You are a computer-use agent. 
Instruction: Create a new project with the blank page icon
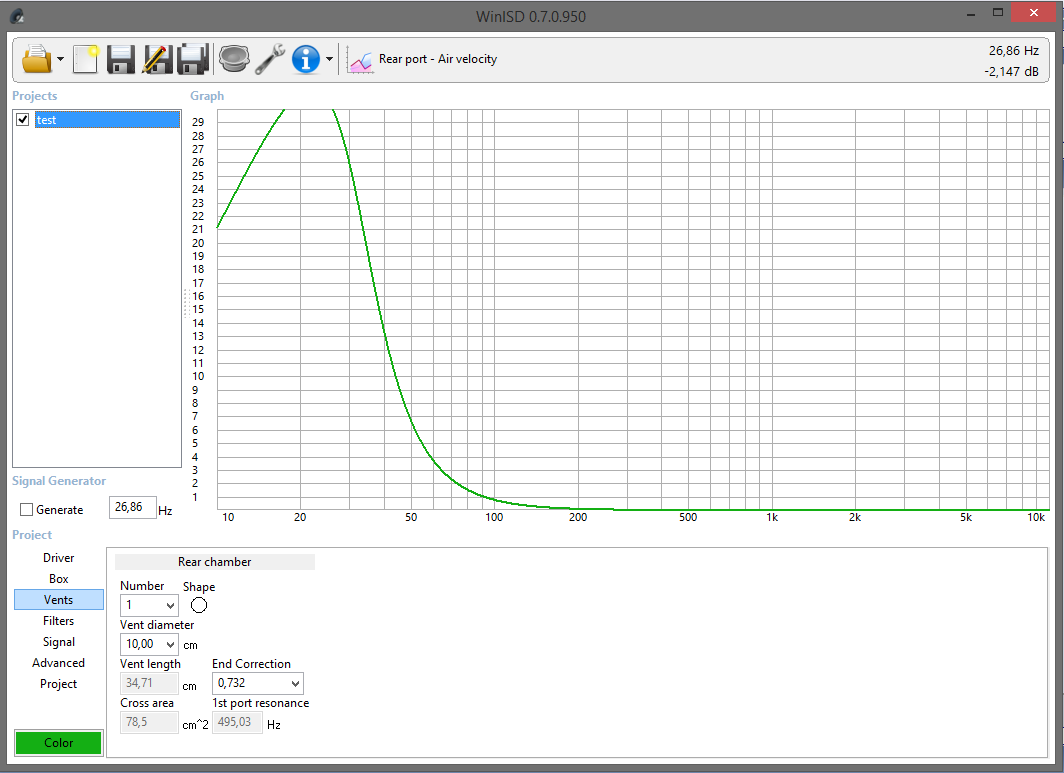coord(86,59)
